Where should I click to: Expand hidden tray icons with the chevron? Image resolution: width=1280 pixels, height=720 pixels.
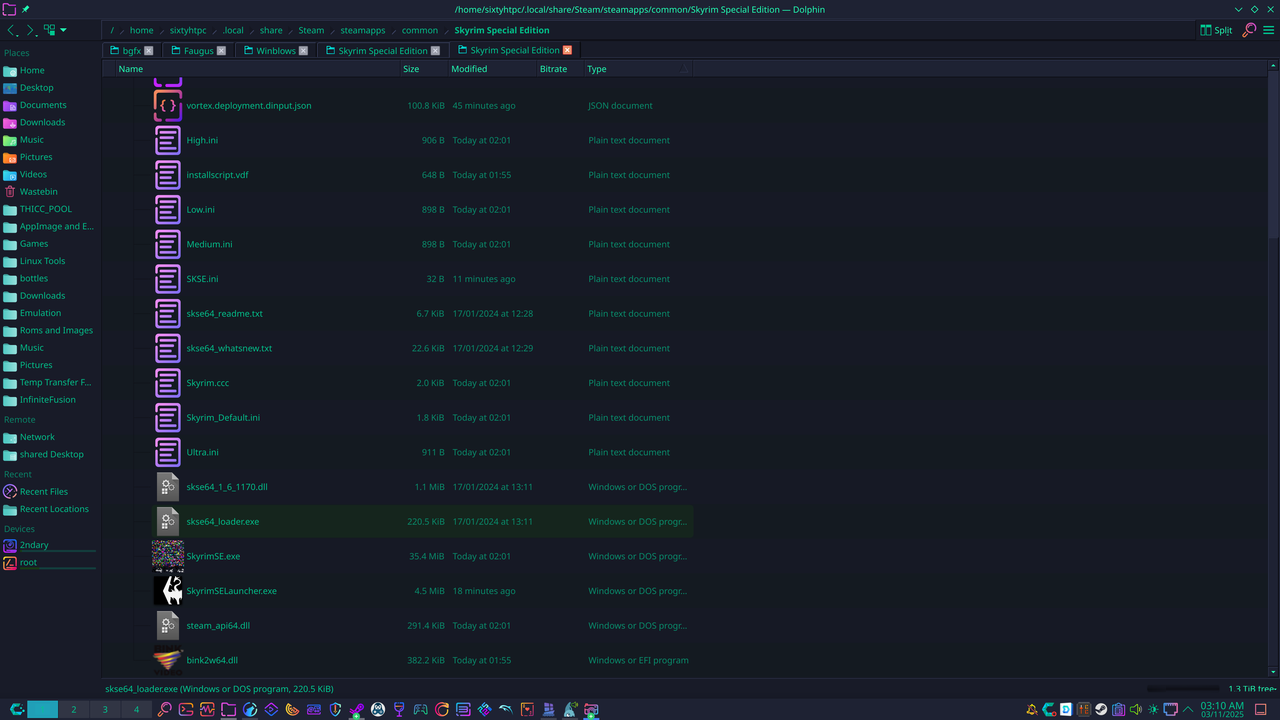1187,710
